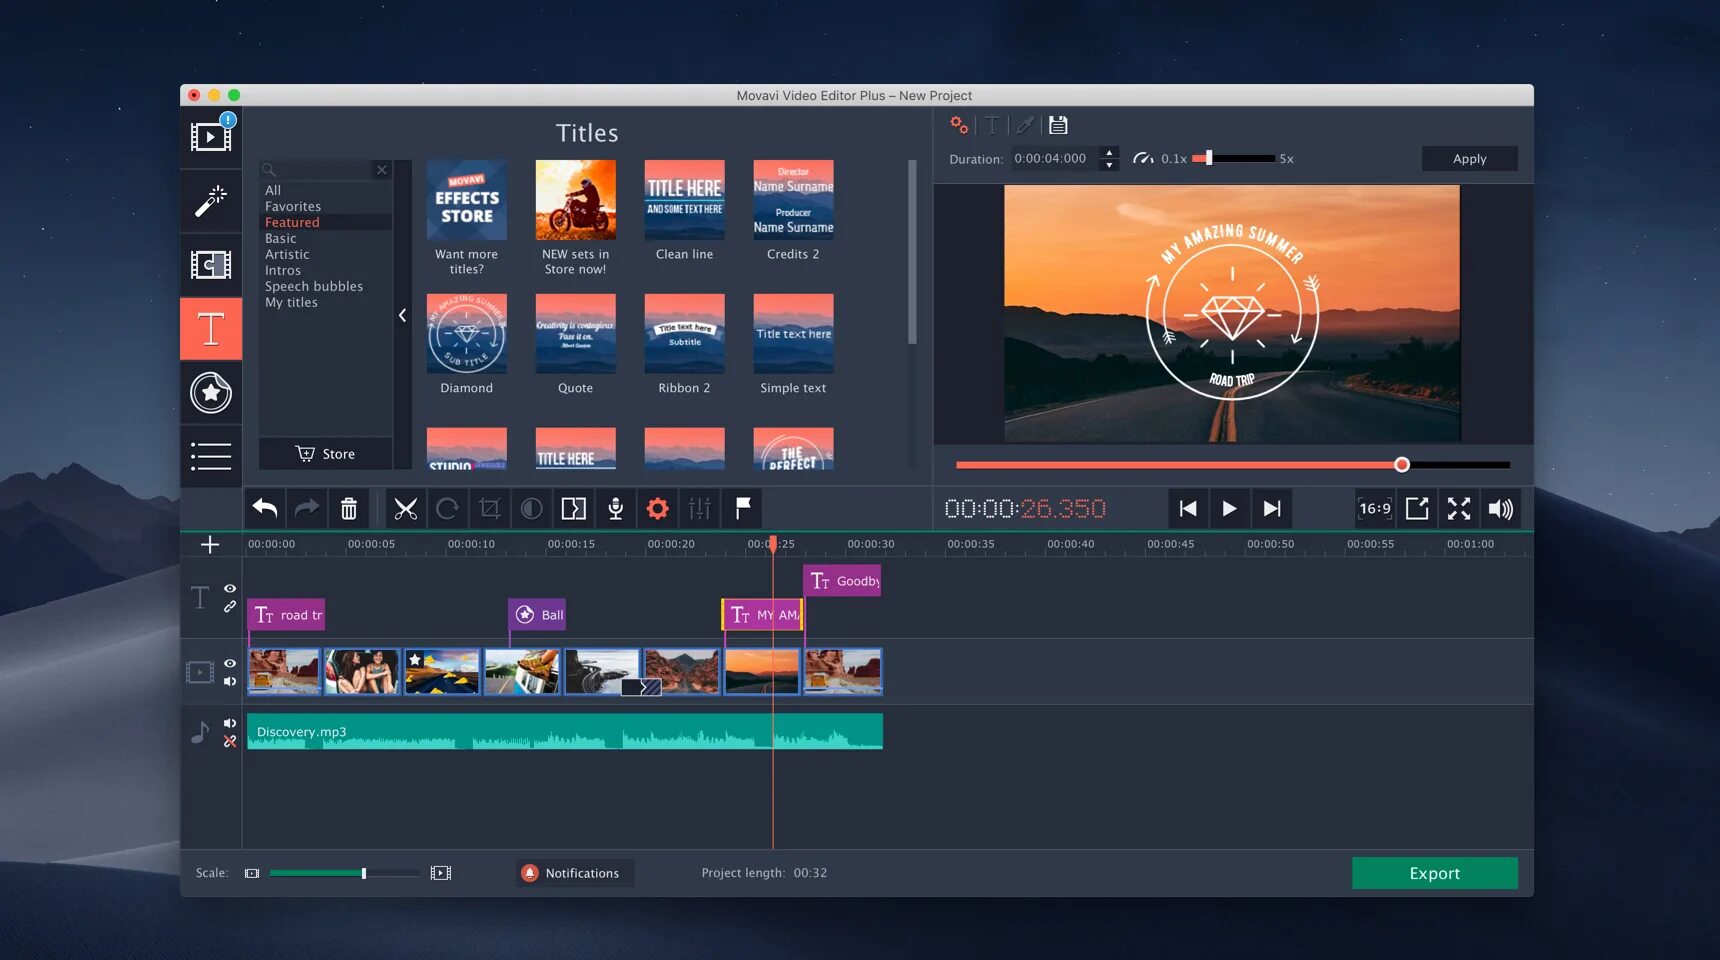Toggle audio track link icon
Screen dimensions: 1720x960
pyautogui.click(x=230, y=741)
